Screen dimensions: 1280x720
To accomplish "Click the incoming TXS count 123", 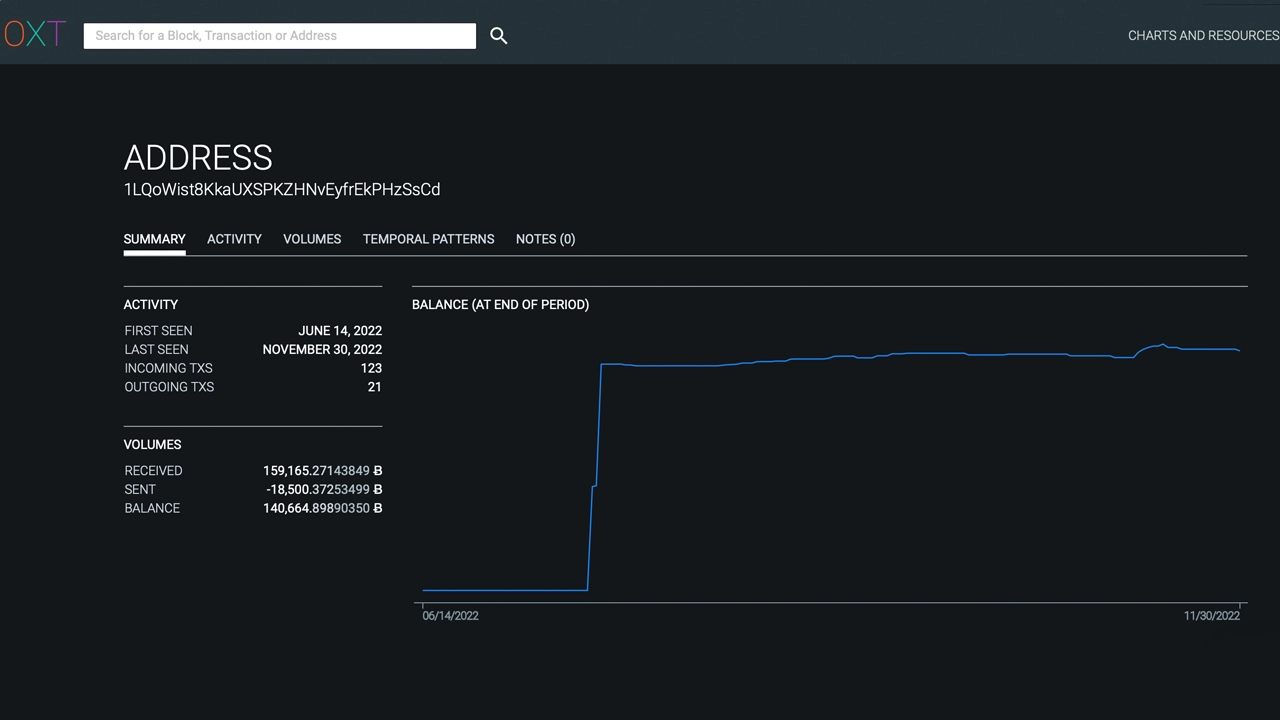I will point(371,368).
